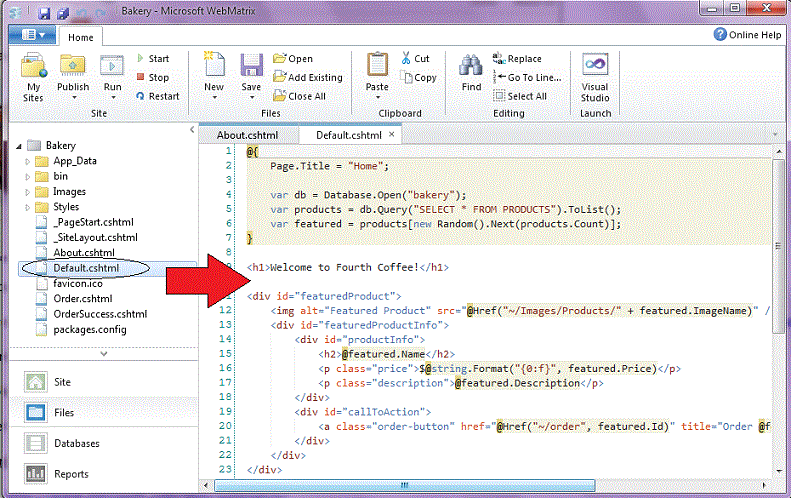Select _PageStart.cshtml in file tree
This screenshot has height=498, width=791.
pos(93,222)
